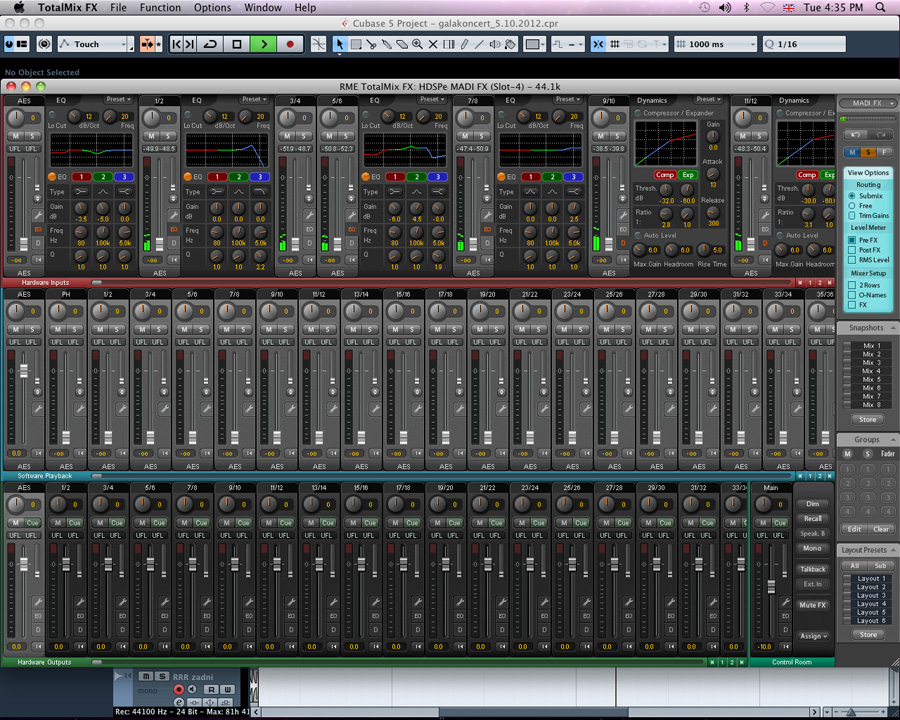Screen dimensions: 900x720
Task: Open the Options menu in menu bar
Action: pos(212,7)
